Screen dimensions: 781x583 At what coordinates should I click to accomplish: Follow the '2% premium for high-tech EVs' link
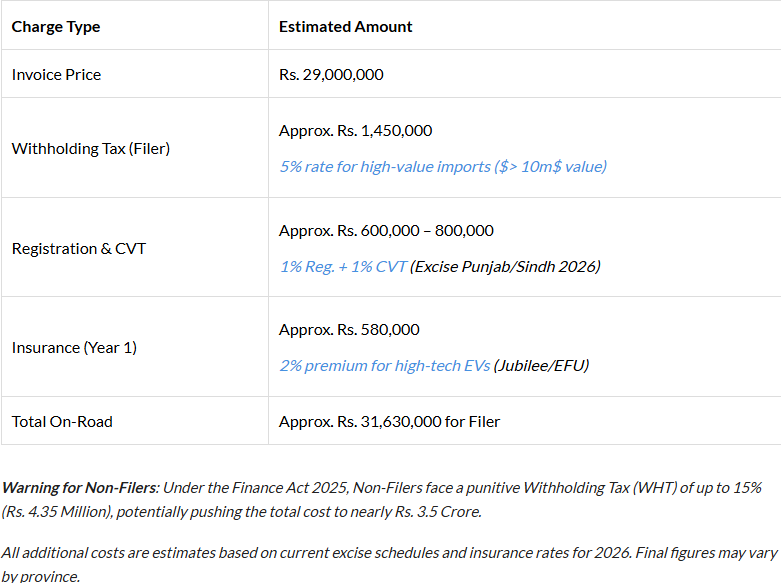384,365
